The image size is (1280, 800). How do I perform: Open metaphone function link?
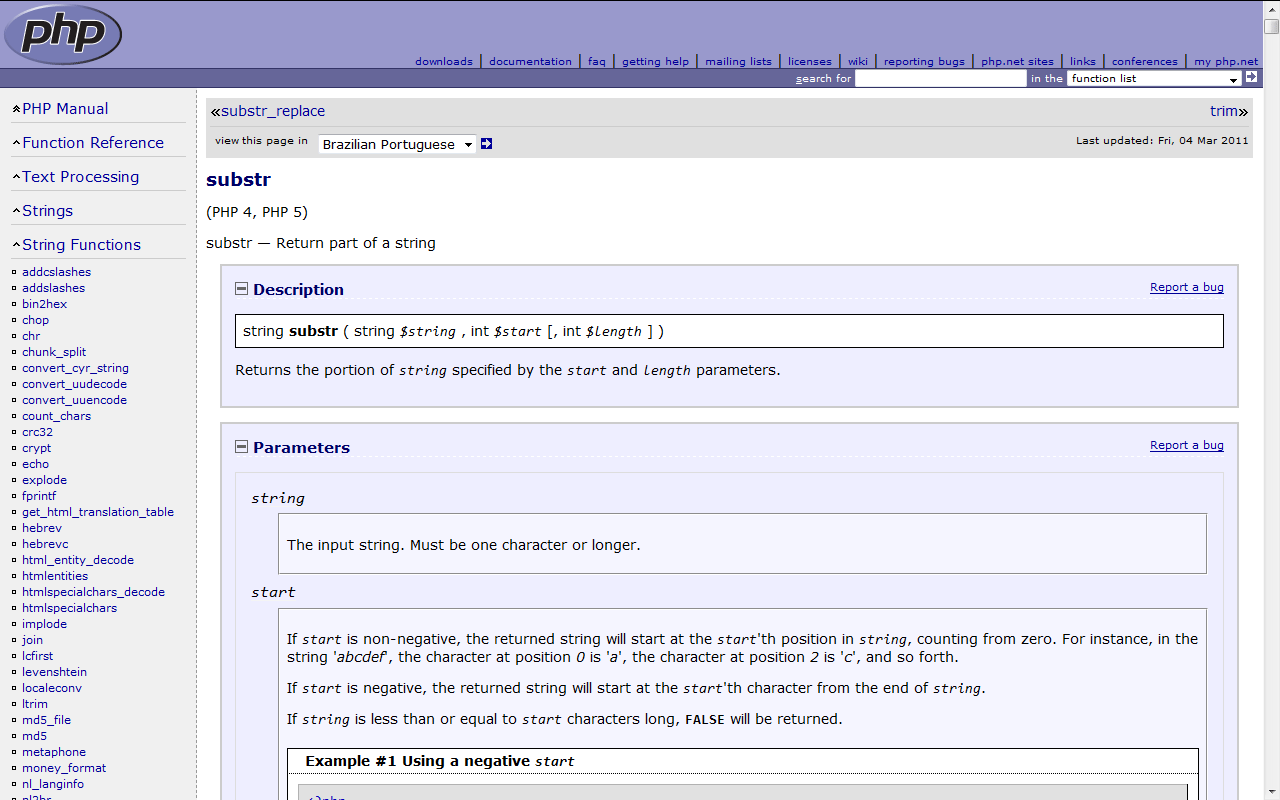click(54, 752)
